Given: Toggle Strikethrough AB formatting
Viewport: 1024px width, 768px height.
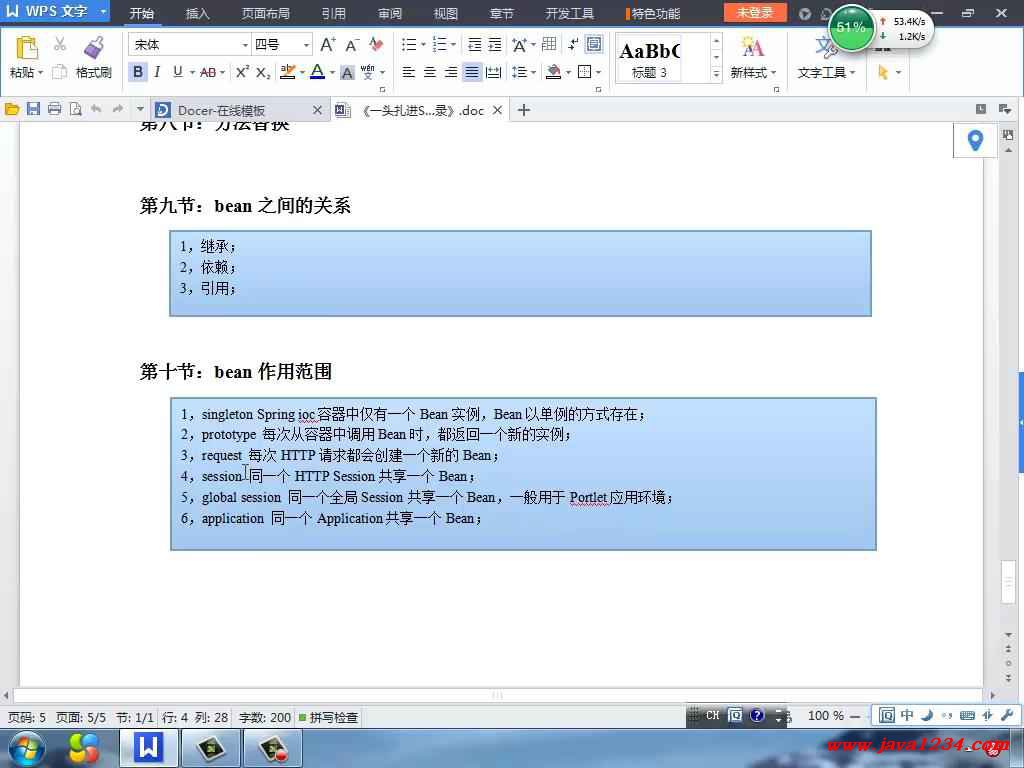Looking at the screenshot, I should click(x=208, y=72).
